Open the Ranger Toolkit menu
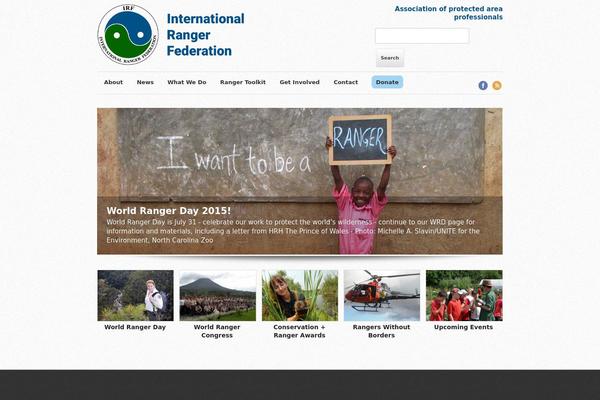This screenshot has width=600, height=400. 243,82
